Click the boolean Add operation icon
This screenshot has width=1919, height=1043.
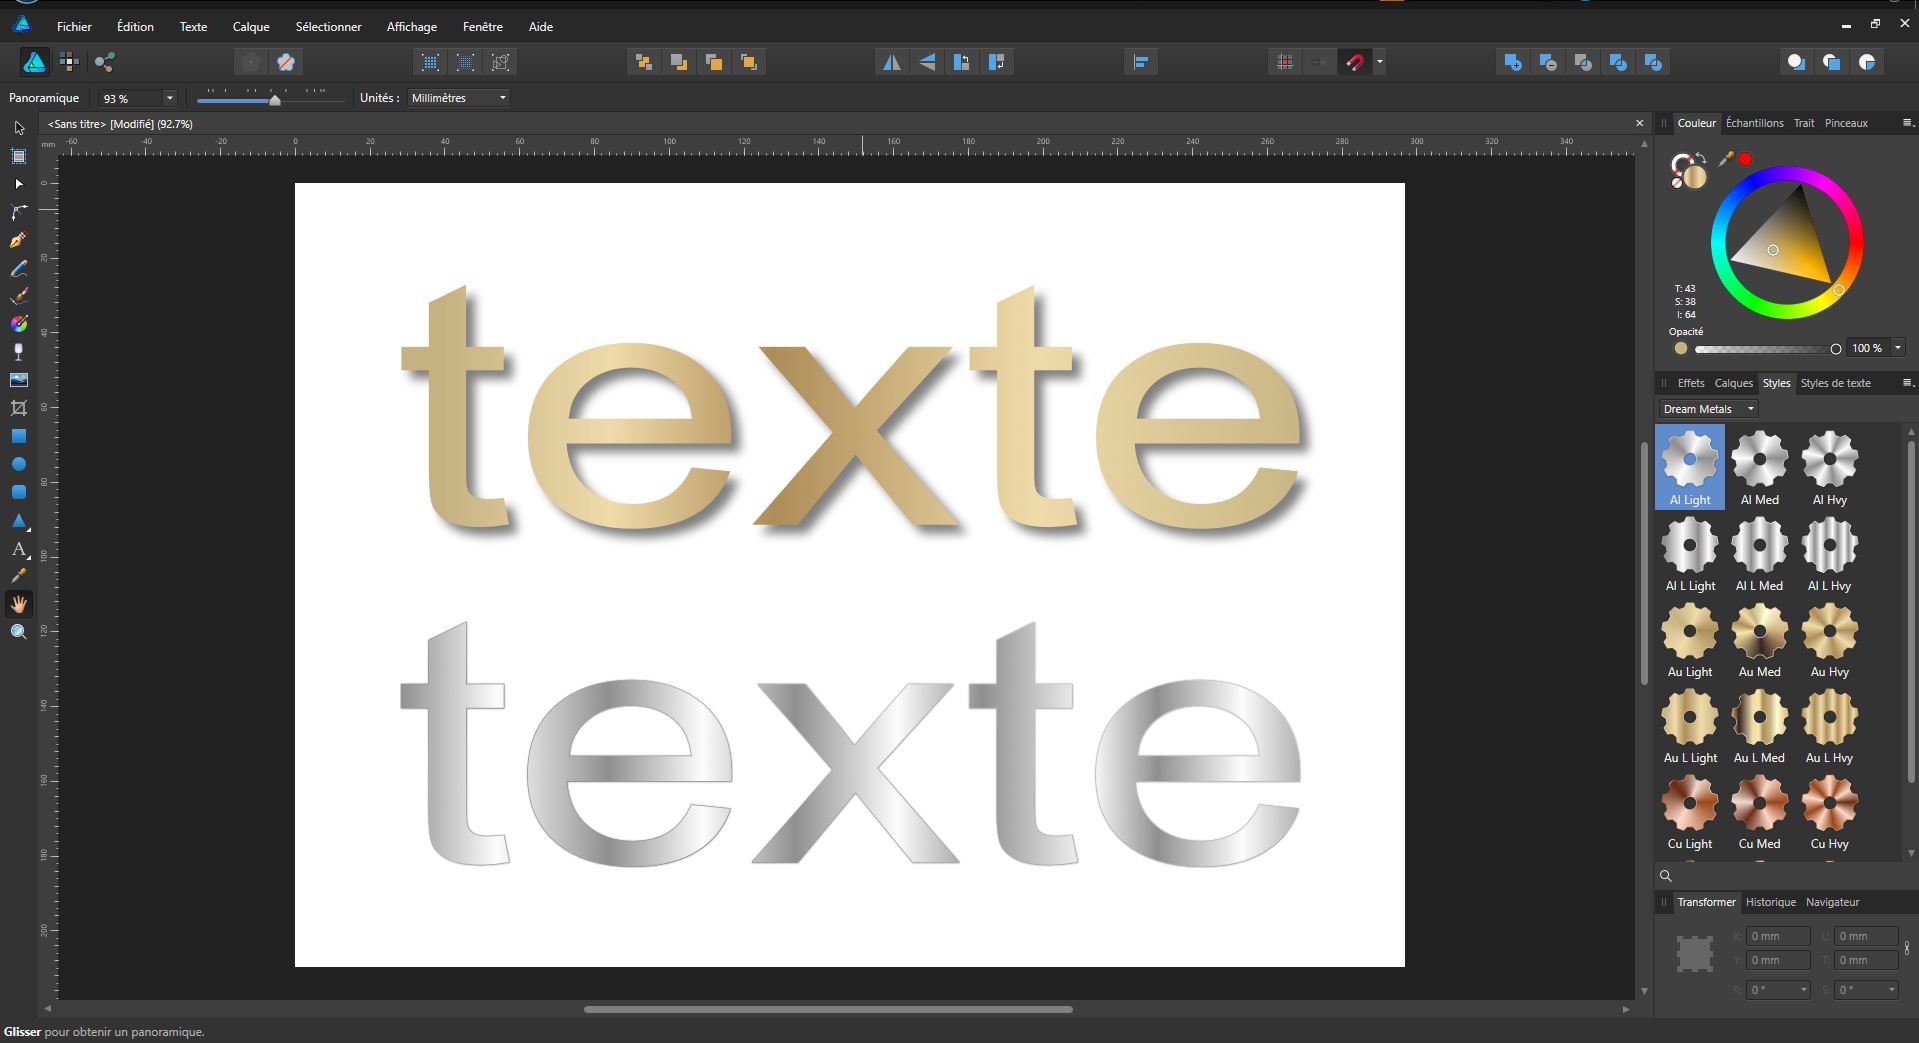(1513, 62)
